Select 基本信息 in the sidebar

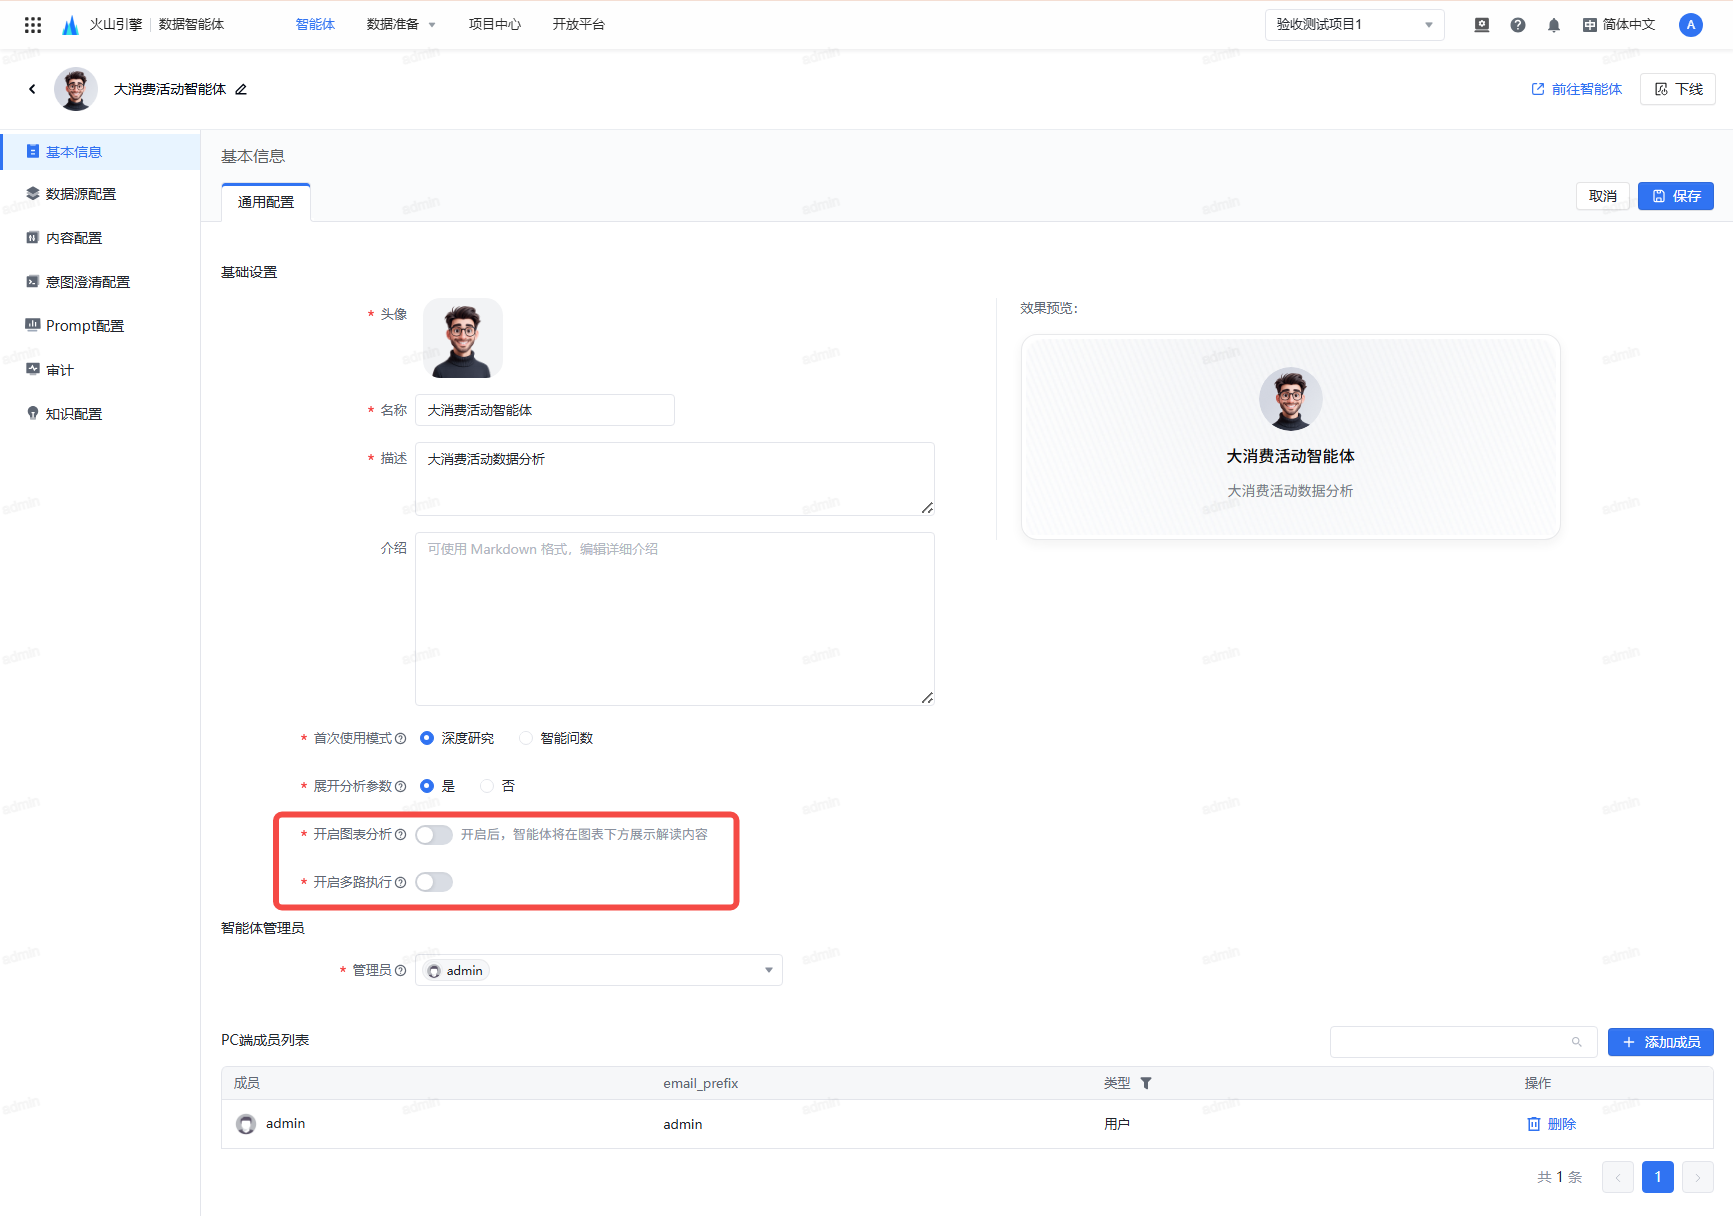(100, 152)
